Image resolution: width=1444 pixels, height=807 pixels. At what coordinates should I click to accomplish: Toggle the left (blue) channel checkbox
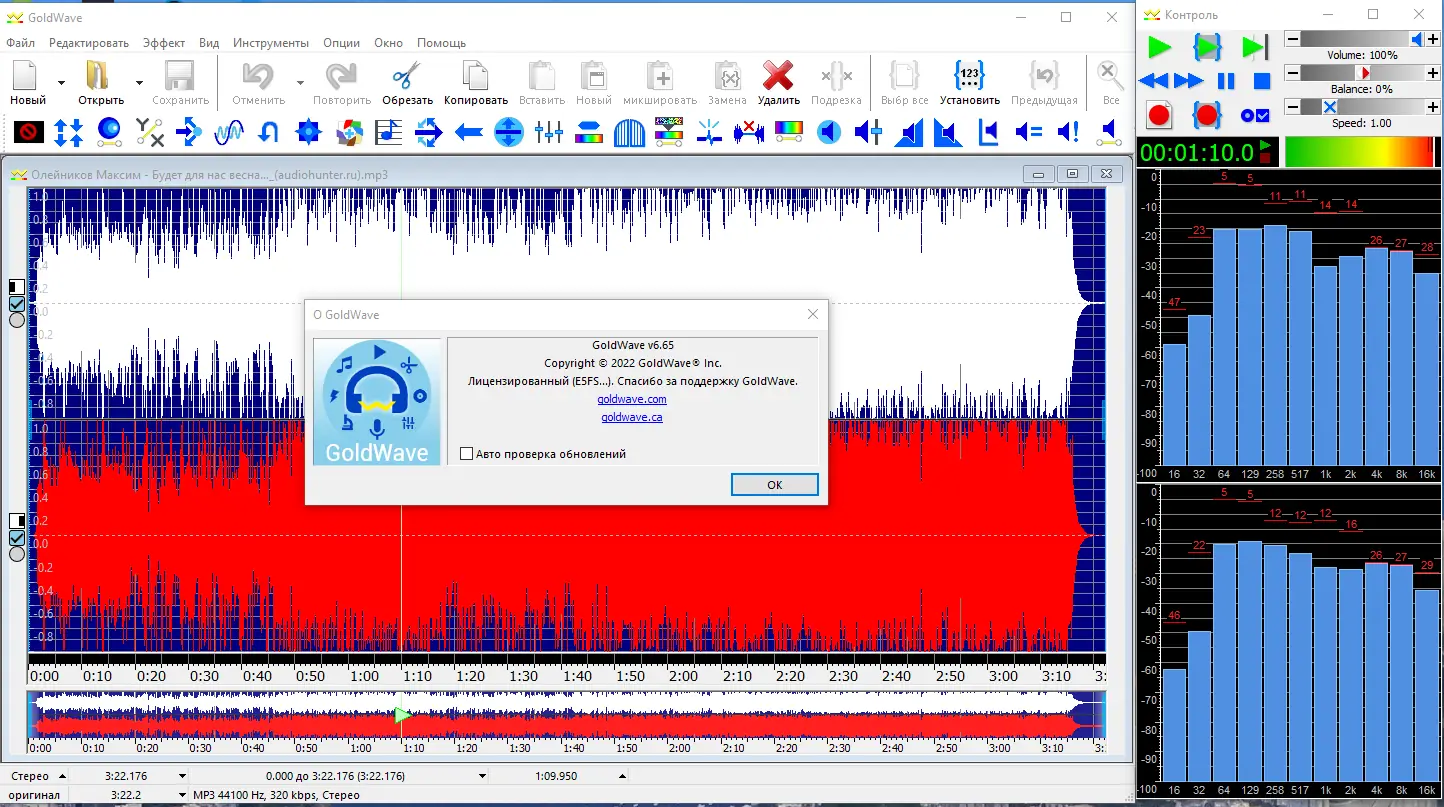coord(17,304)
